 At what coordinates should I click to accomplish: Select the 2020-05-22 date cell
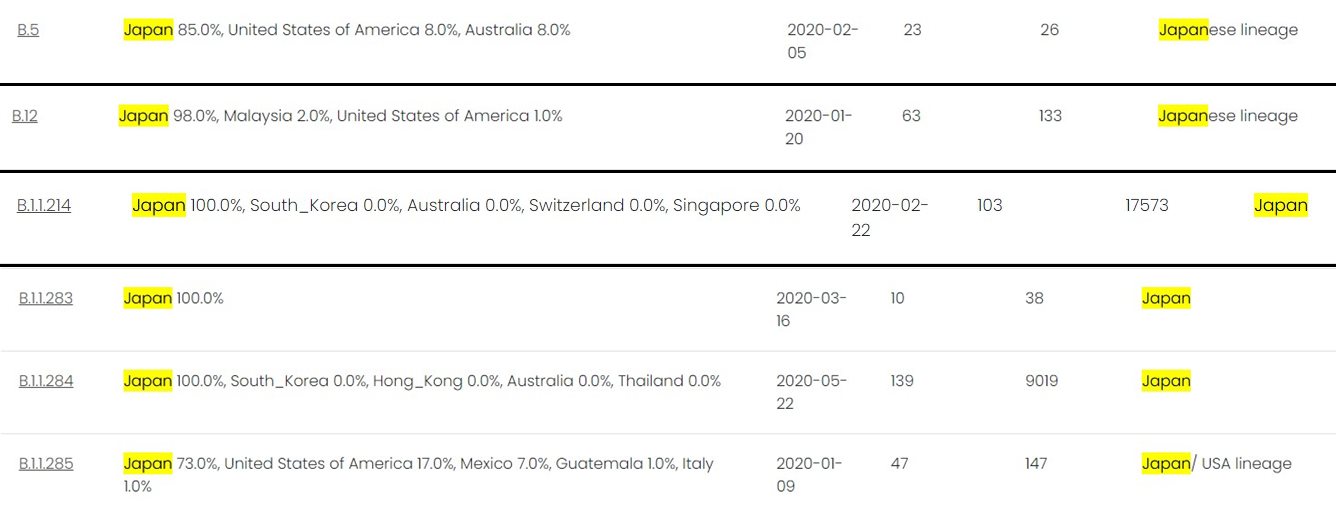tap(811, 392)
